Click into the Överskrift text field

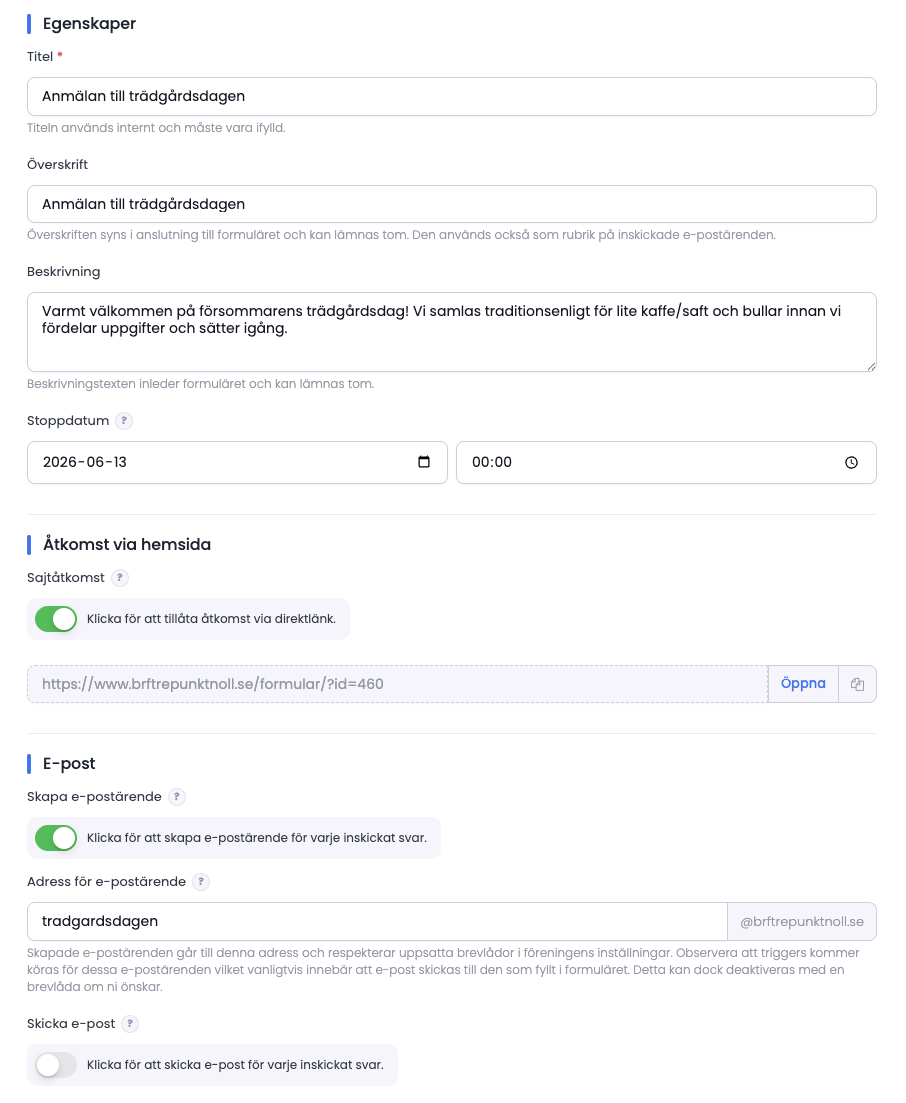(452, 204)
